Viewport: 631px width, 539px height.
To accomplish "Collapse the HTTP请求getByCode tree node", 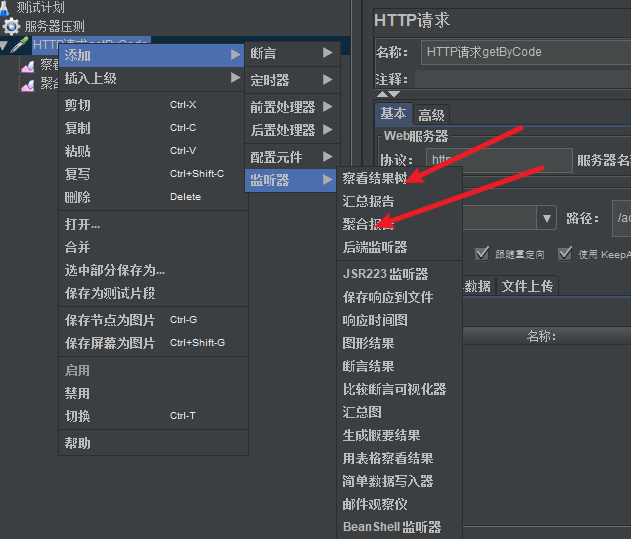I will point(4,45).
